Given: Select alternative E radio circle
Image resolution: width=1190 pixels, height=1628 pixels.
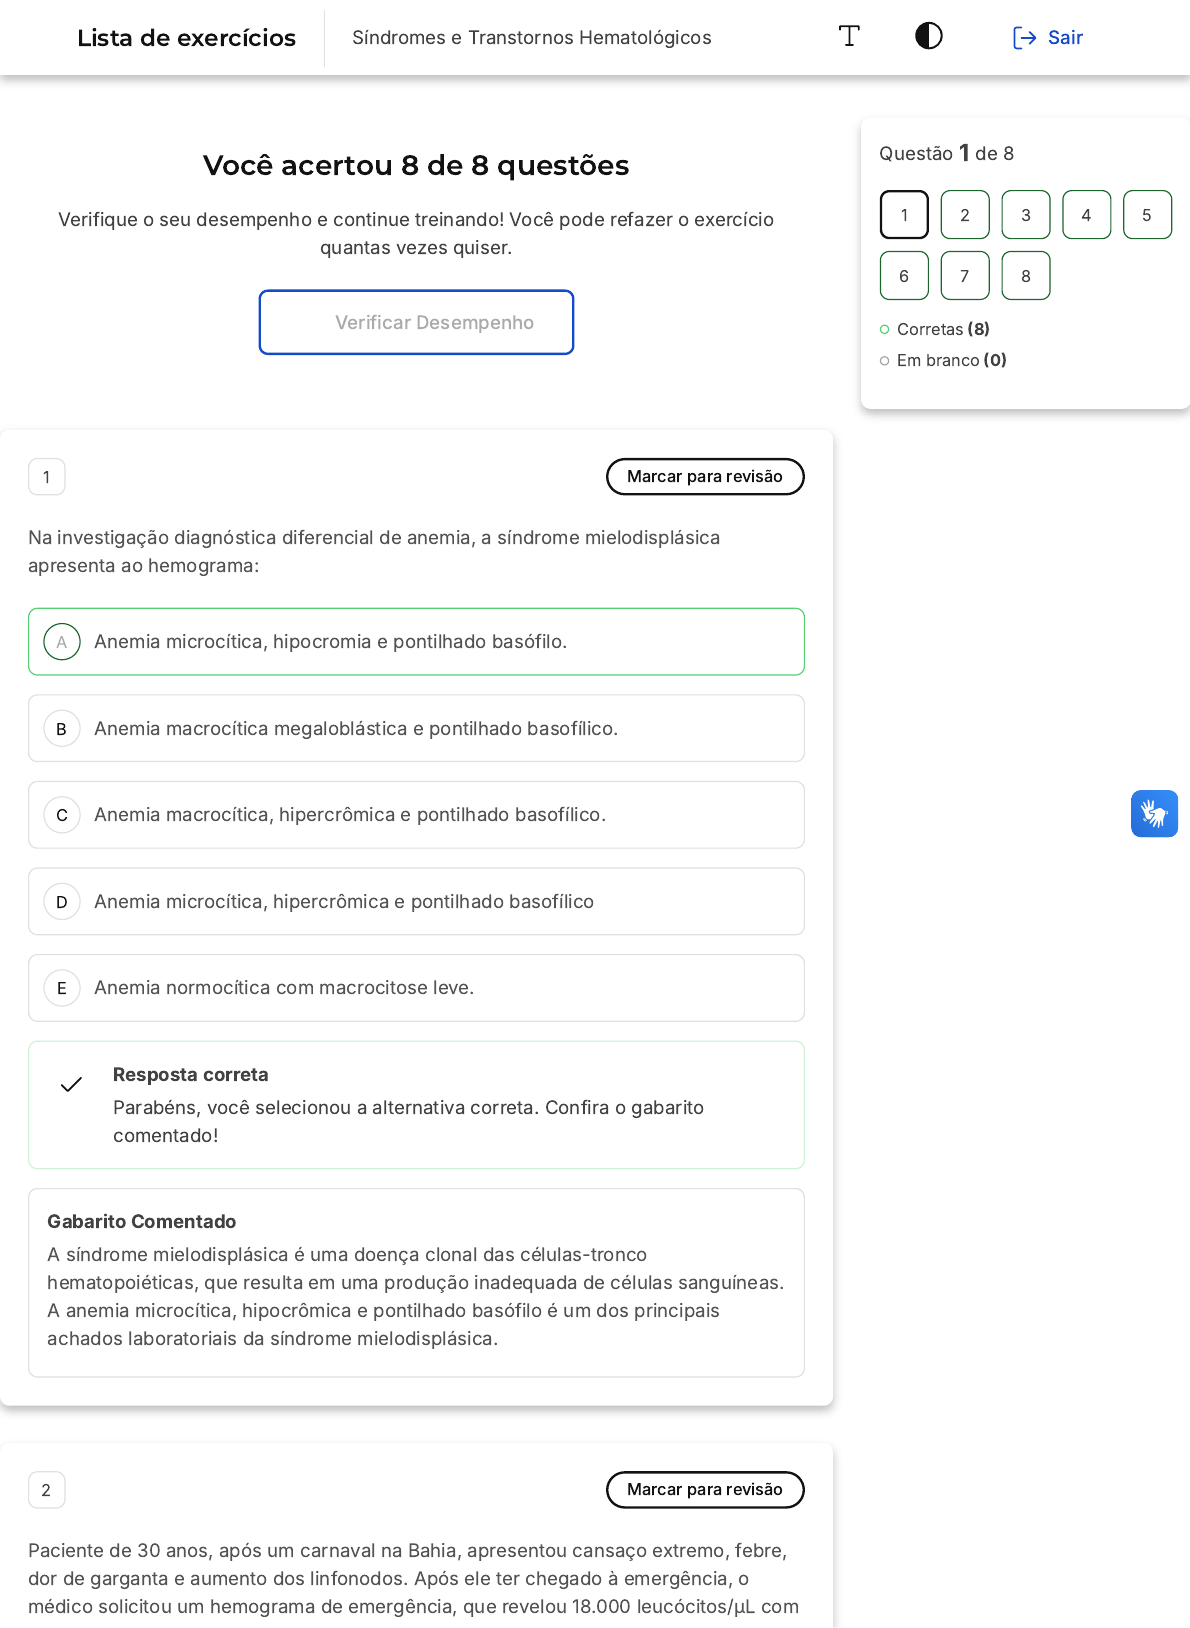Looking at the screenshot, I should 62,988.
